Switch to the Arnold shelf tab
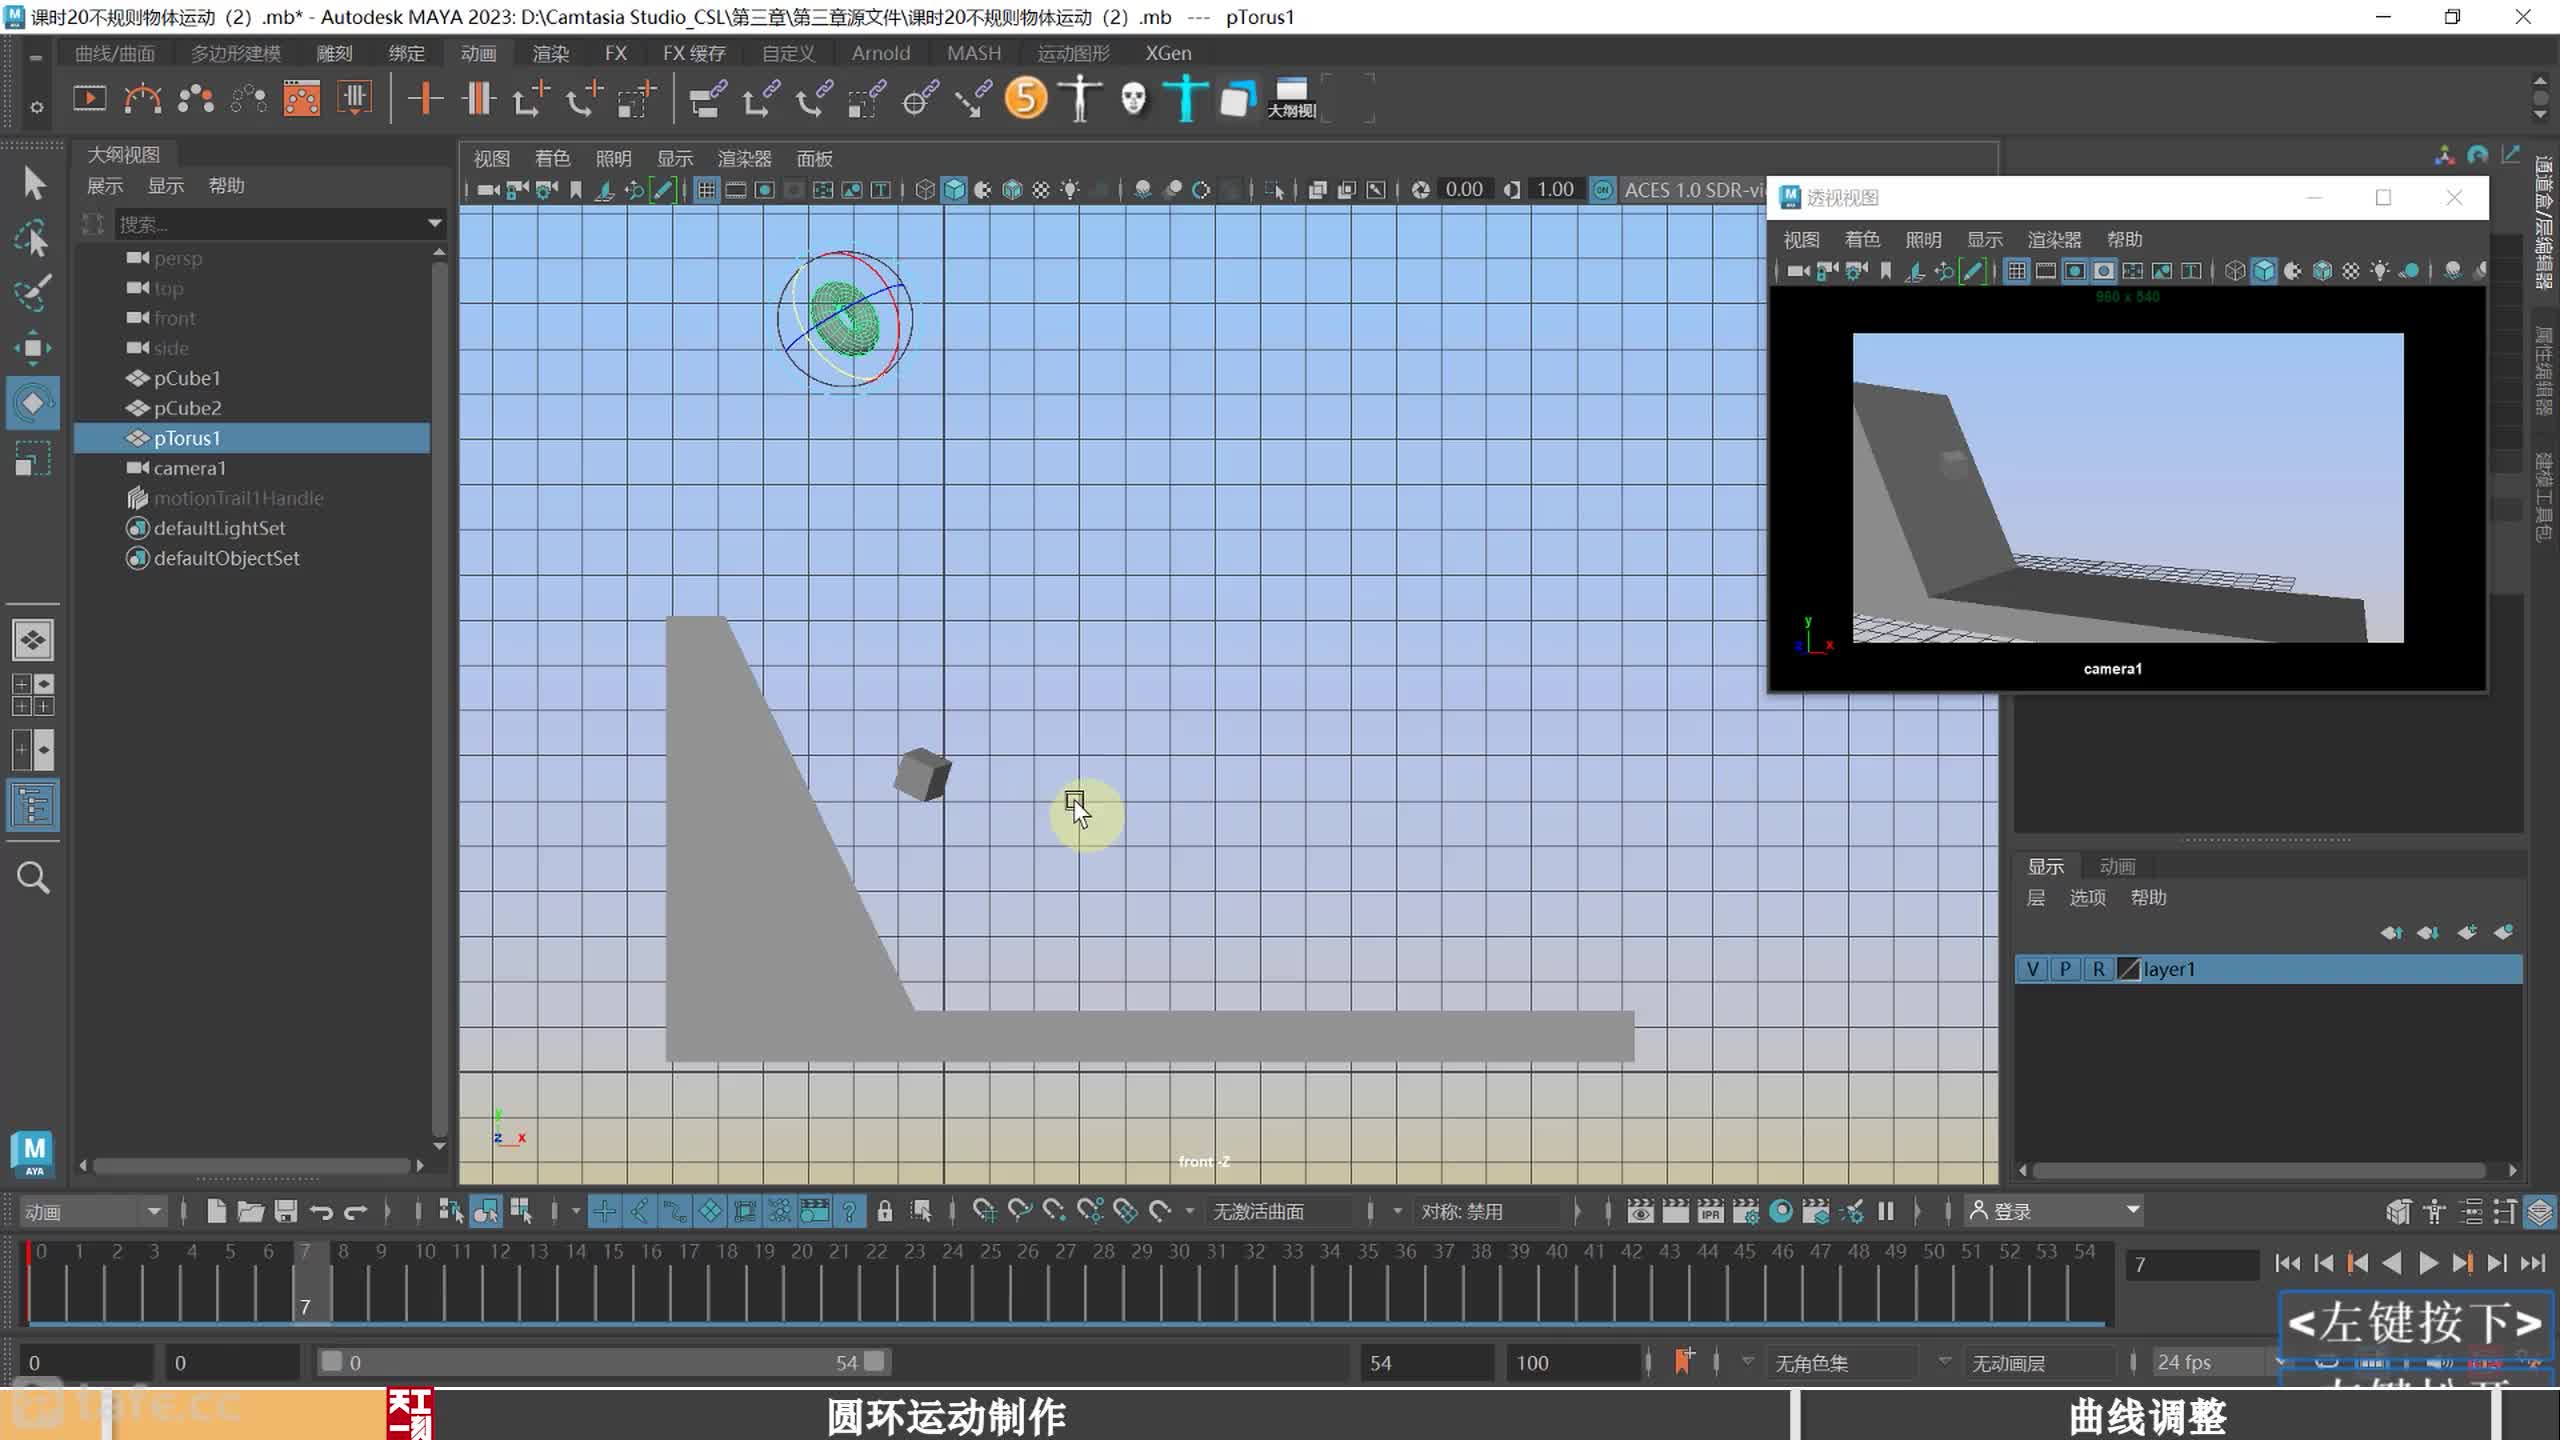 (880, 53)
